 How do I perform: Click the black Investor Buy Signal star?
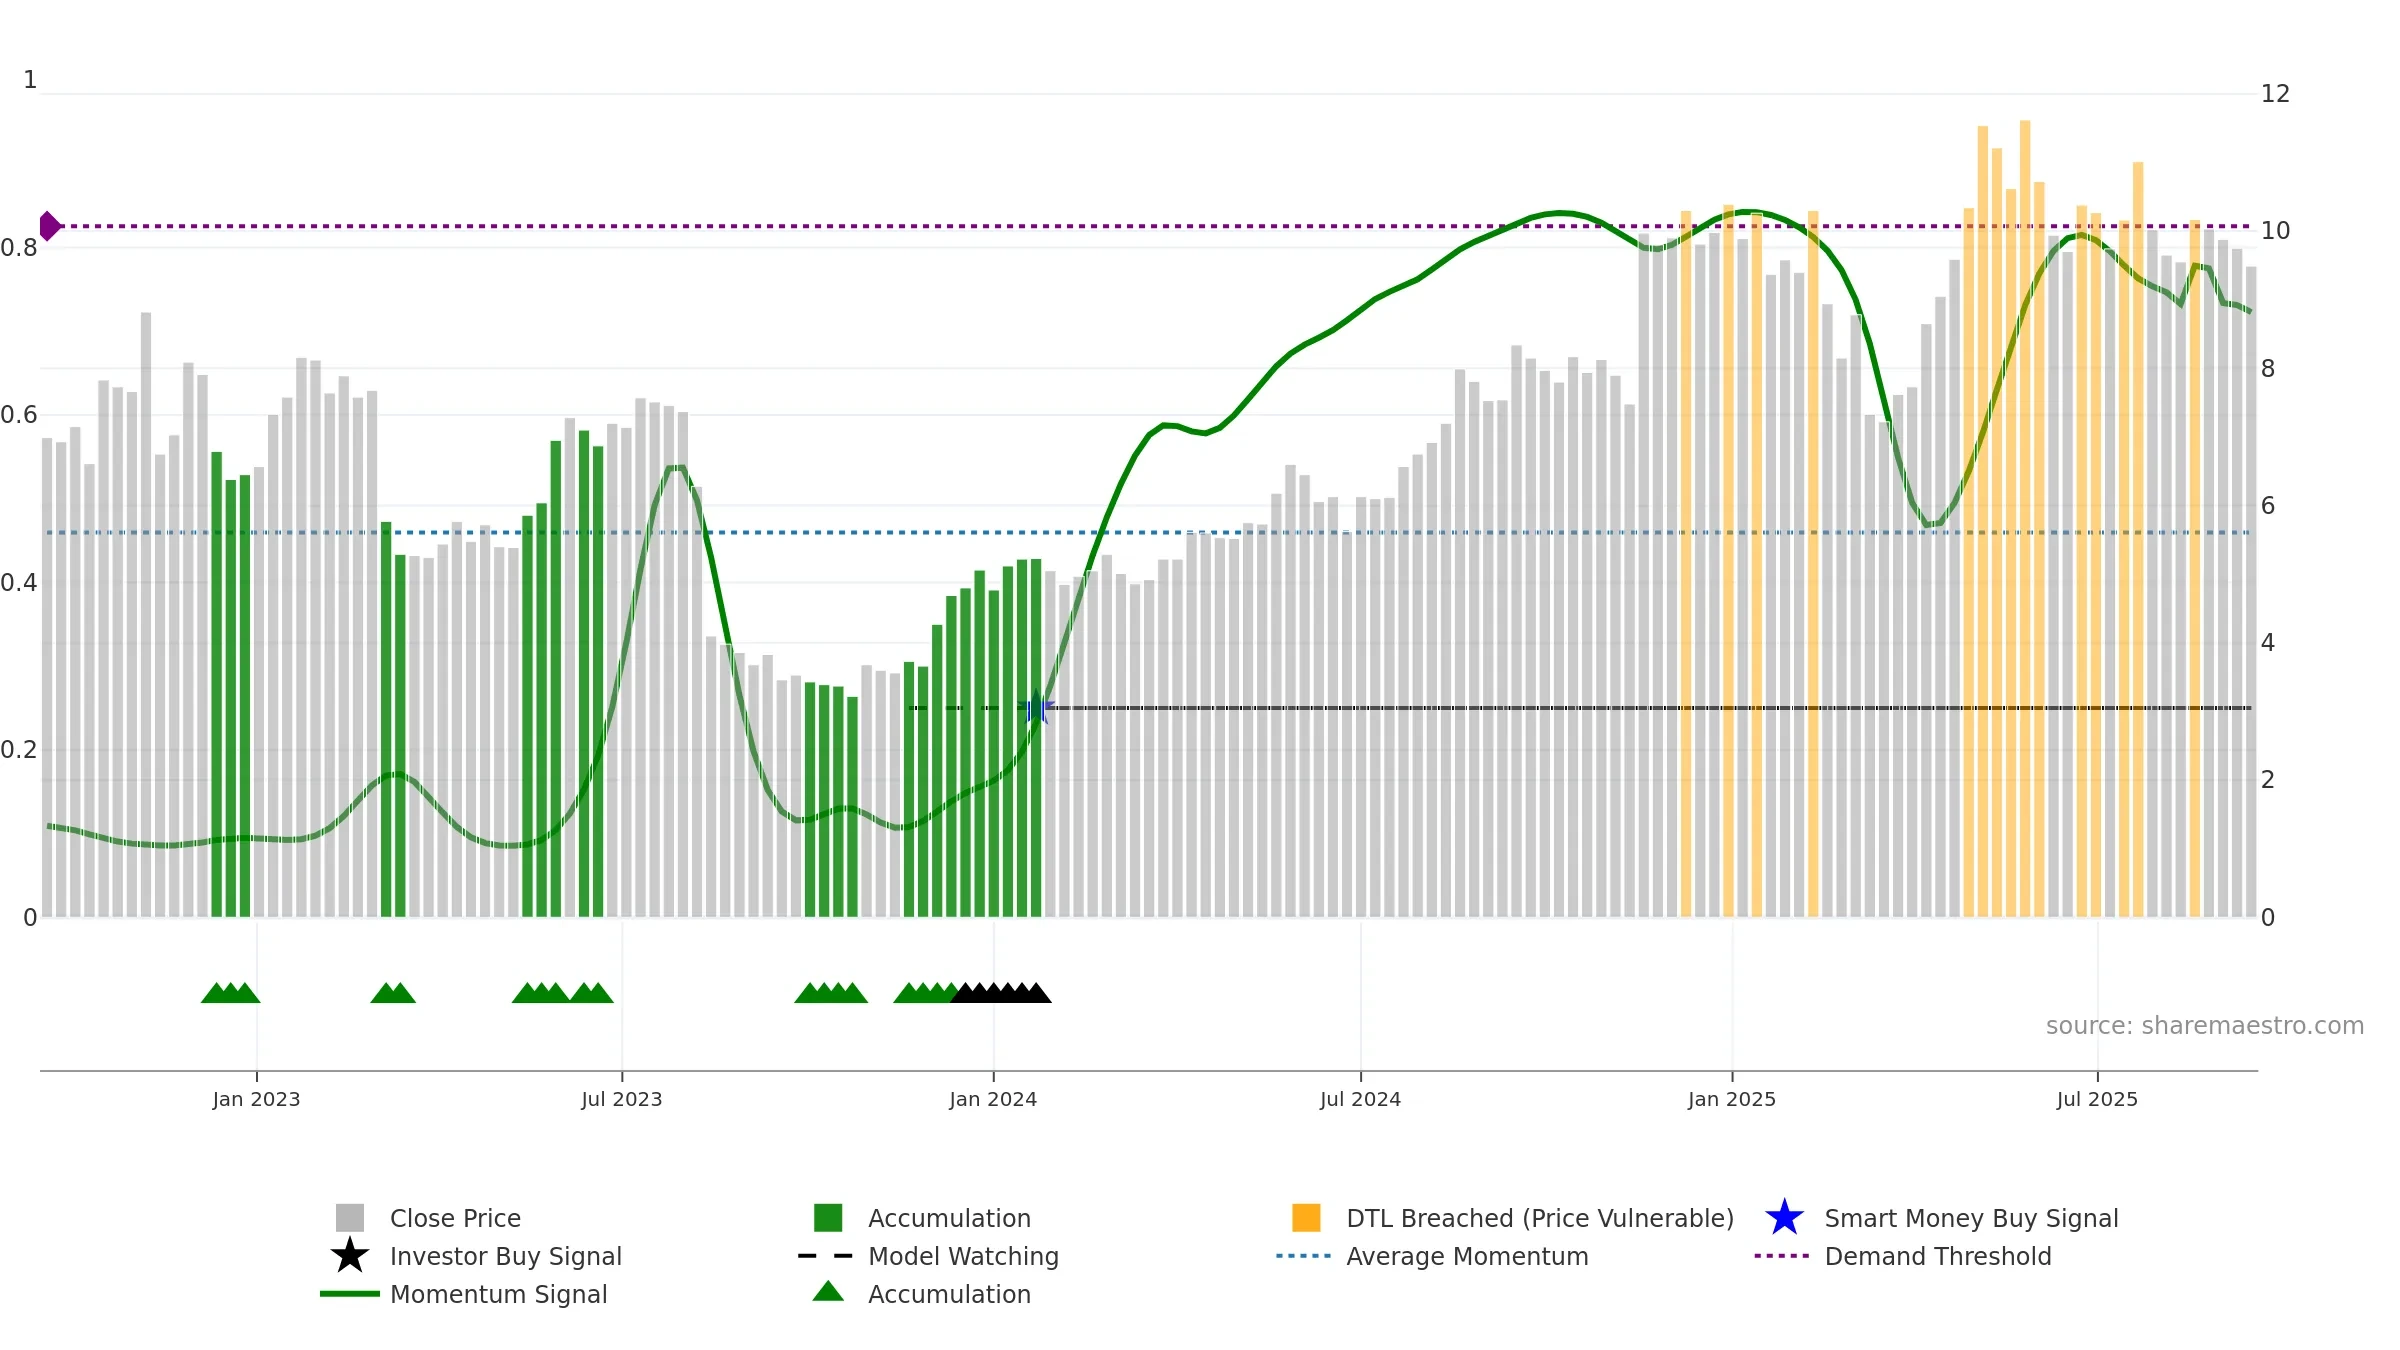350,1256
